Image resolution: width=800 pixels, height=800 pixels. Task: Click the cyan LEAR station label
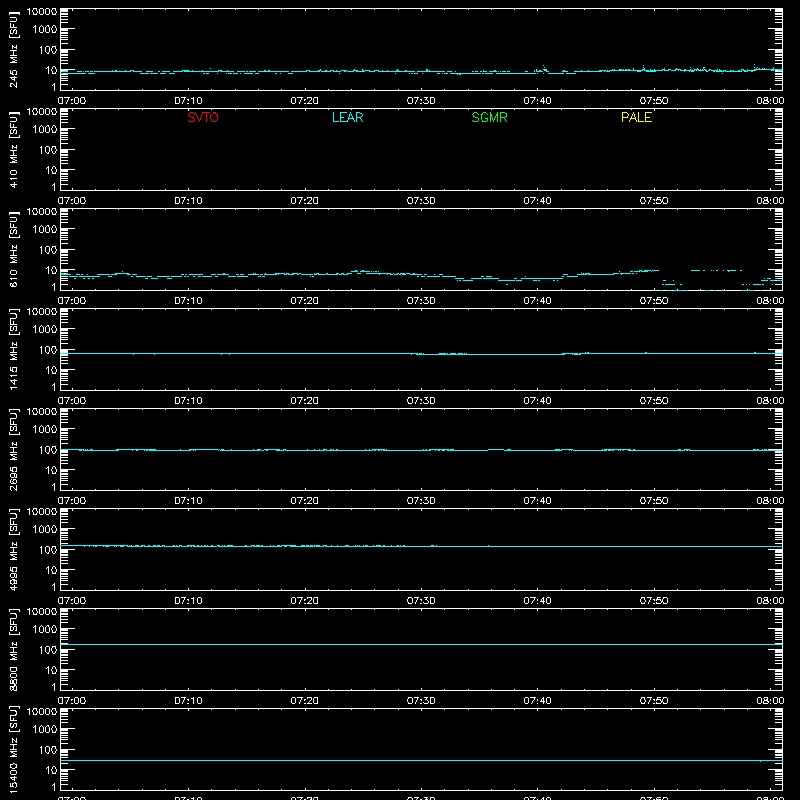tap(347, 117)
